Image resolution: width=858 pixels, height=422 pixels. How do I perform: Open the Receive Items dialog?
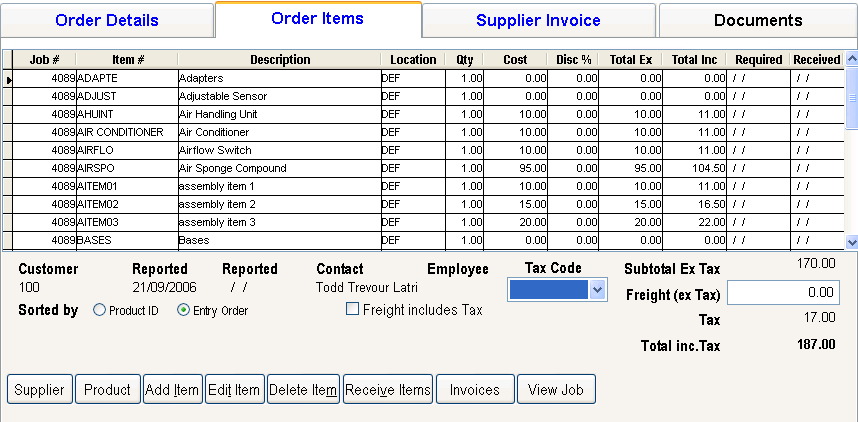[387, 389]
